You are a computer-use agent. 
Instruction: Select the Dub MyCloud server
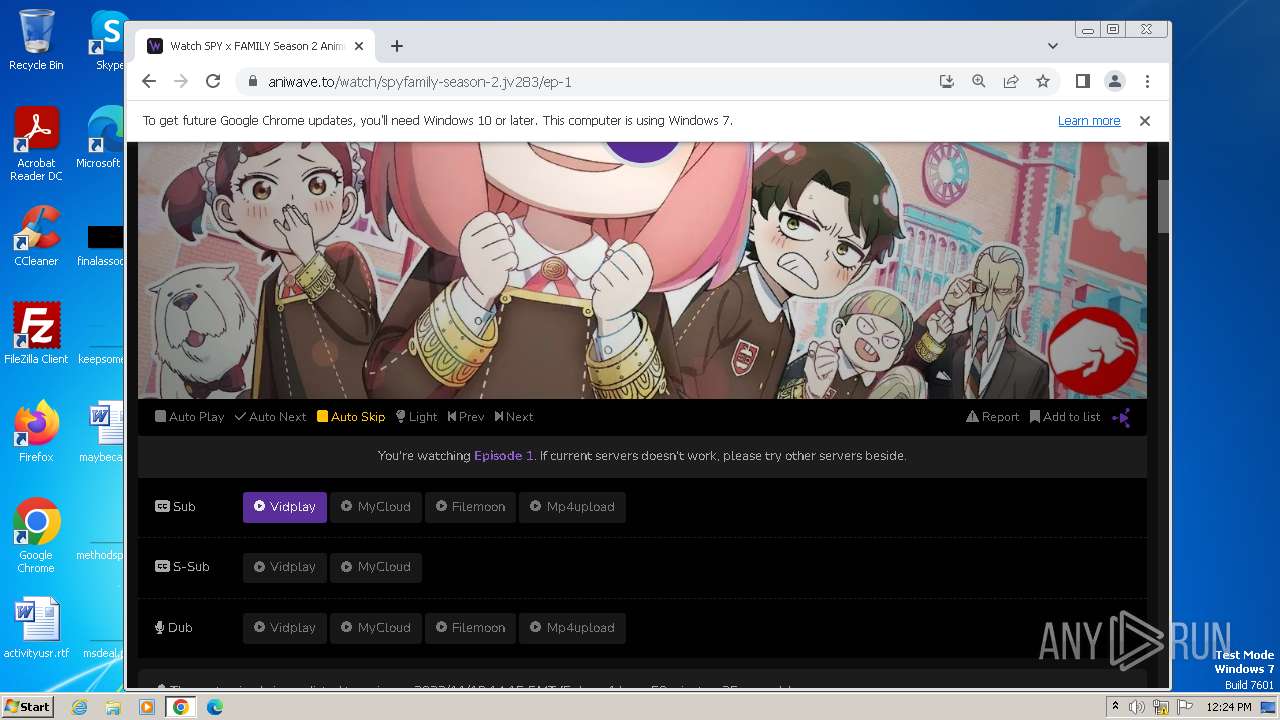pos(376,628)
